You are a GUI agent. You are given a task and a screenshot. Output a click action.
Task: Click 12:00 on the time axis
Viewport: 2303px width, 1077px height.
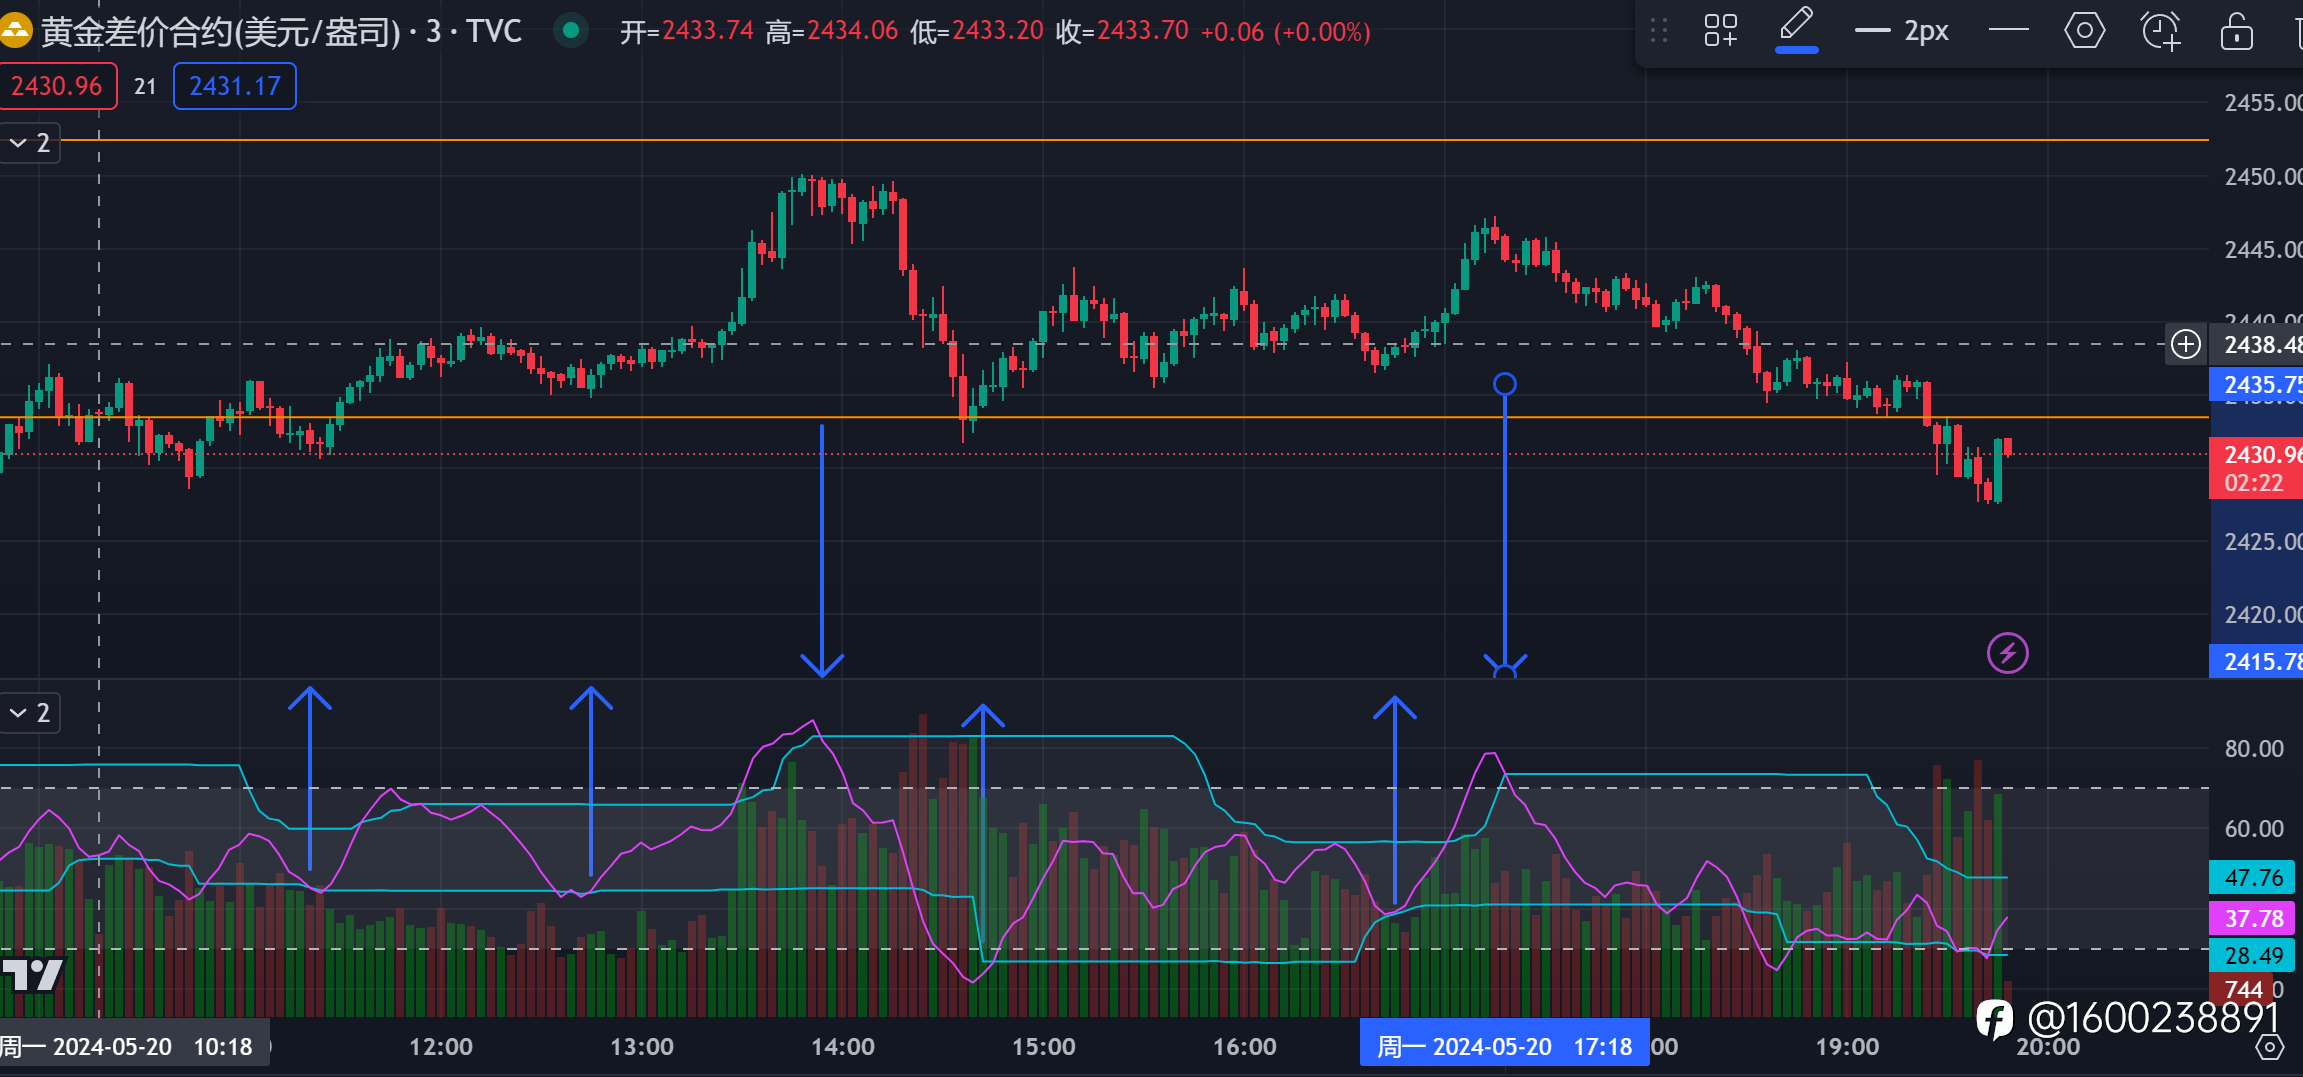click(441, 1047)
